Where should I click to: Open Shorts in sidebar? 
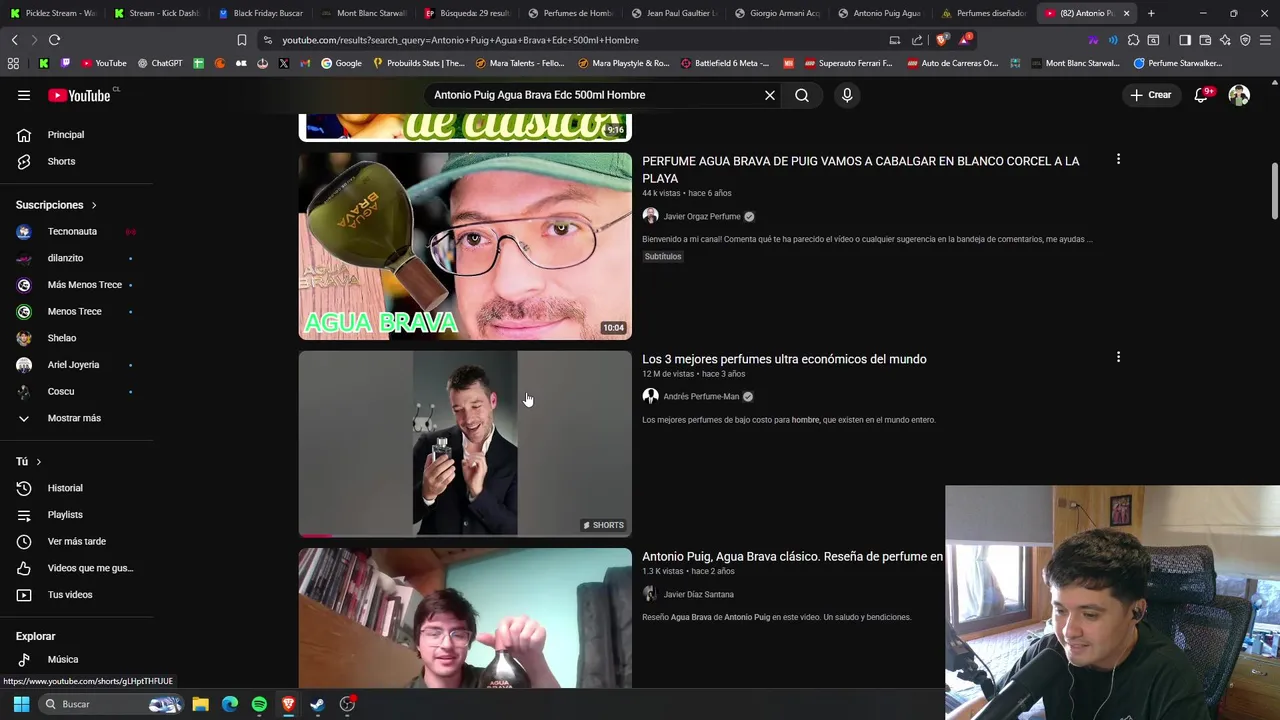(61, 161)
